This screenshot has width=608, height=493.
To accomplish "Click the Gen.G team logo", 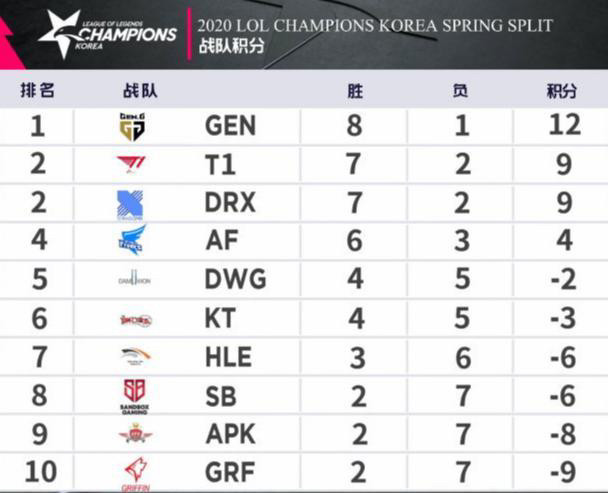I will (132, 125).
